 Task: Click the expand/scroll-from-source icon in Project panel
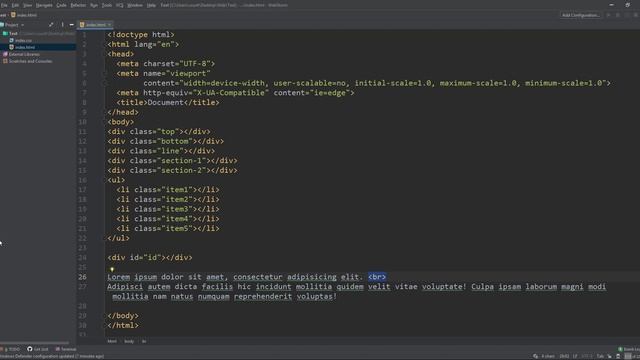click(51, 25)
